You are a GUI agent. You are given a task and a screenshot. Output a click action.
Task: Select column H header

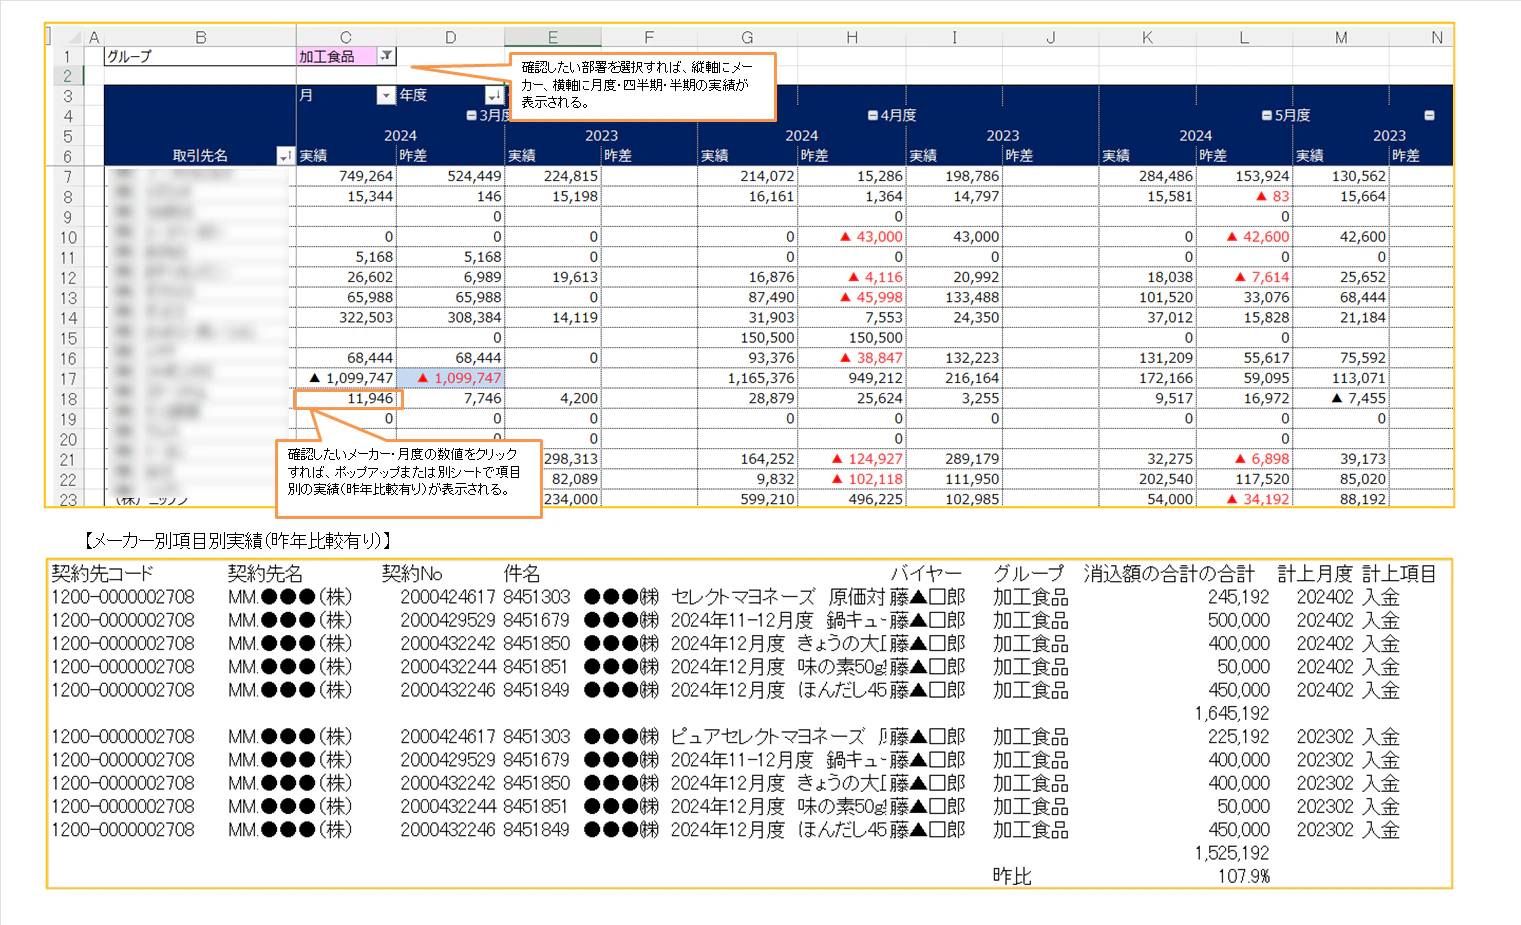click(851, 37)
